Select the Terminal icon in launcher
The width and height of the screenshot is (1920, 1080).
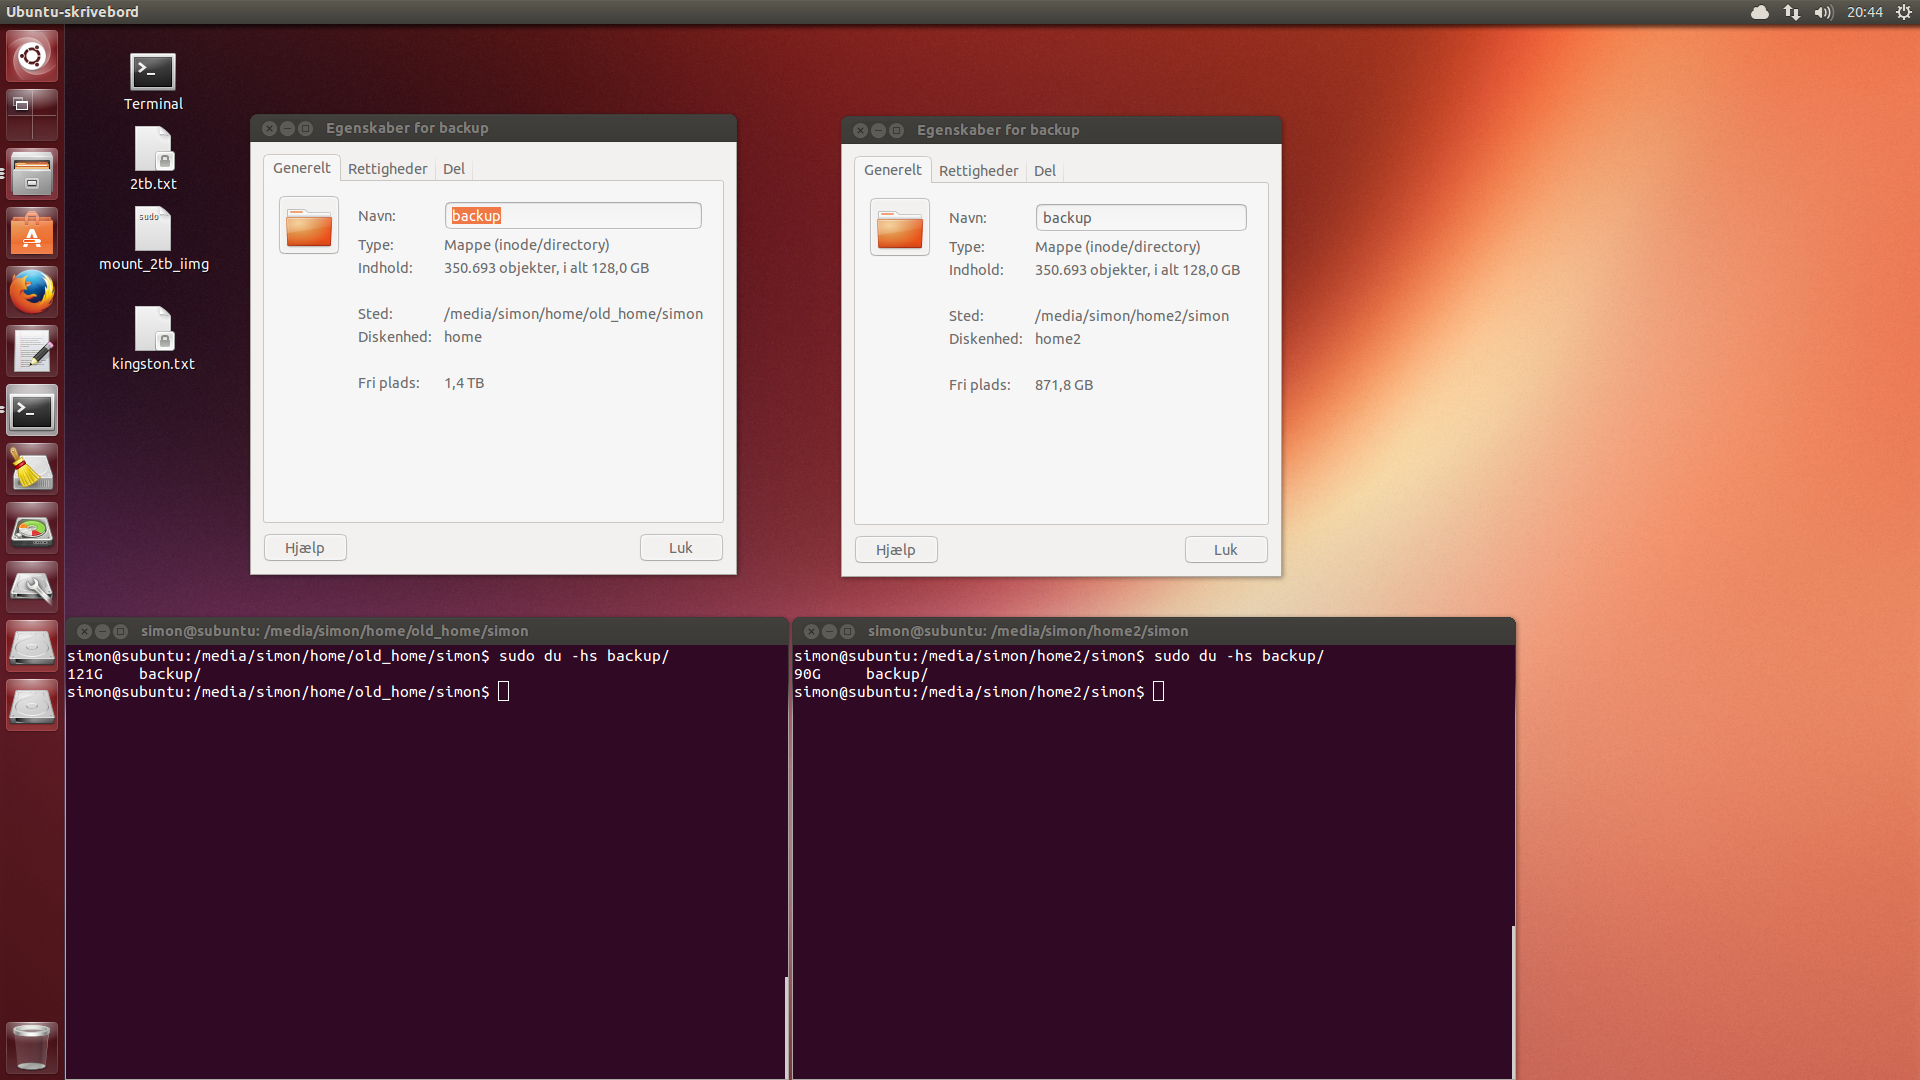[32, 410]
